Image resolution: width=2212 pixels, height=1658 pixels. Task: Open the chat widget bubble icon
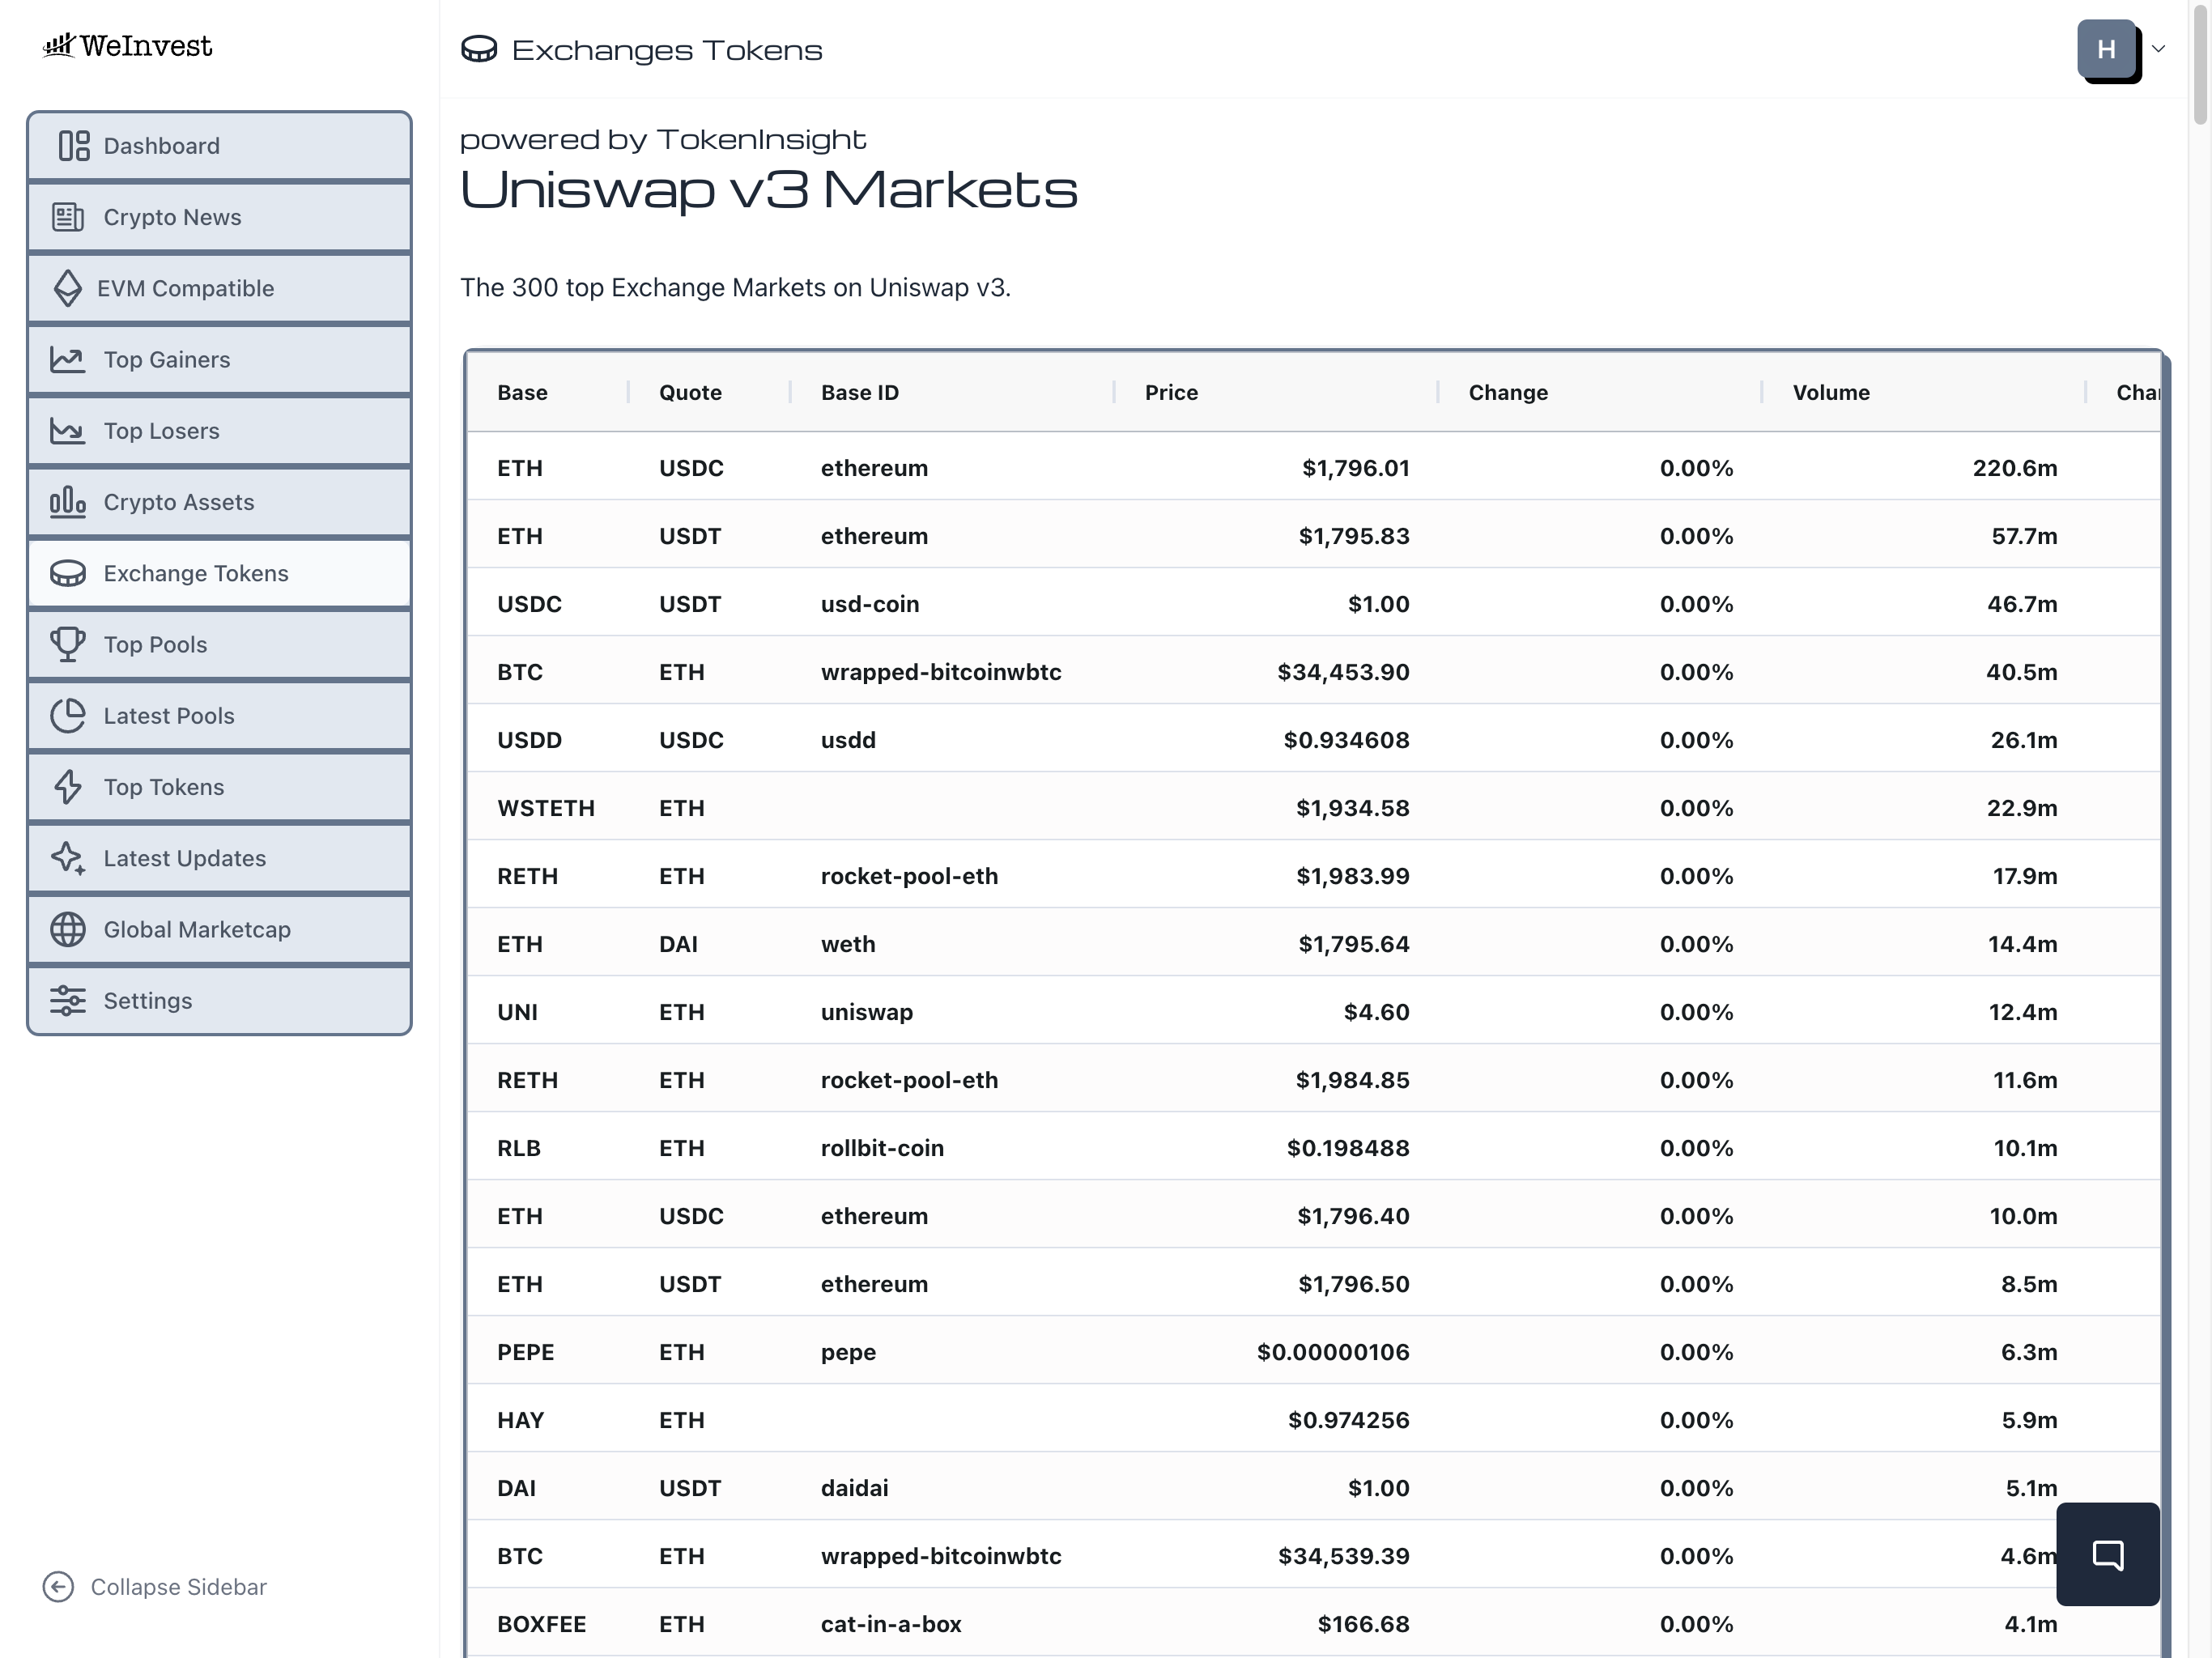coord(2107,1554)
